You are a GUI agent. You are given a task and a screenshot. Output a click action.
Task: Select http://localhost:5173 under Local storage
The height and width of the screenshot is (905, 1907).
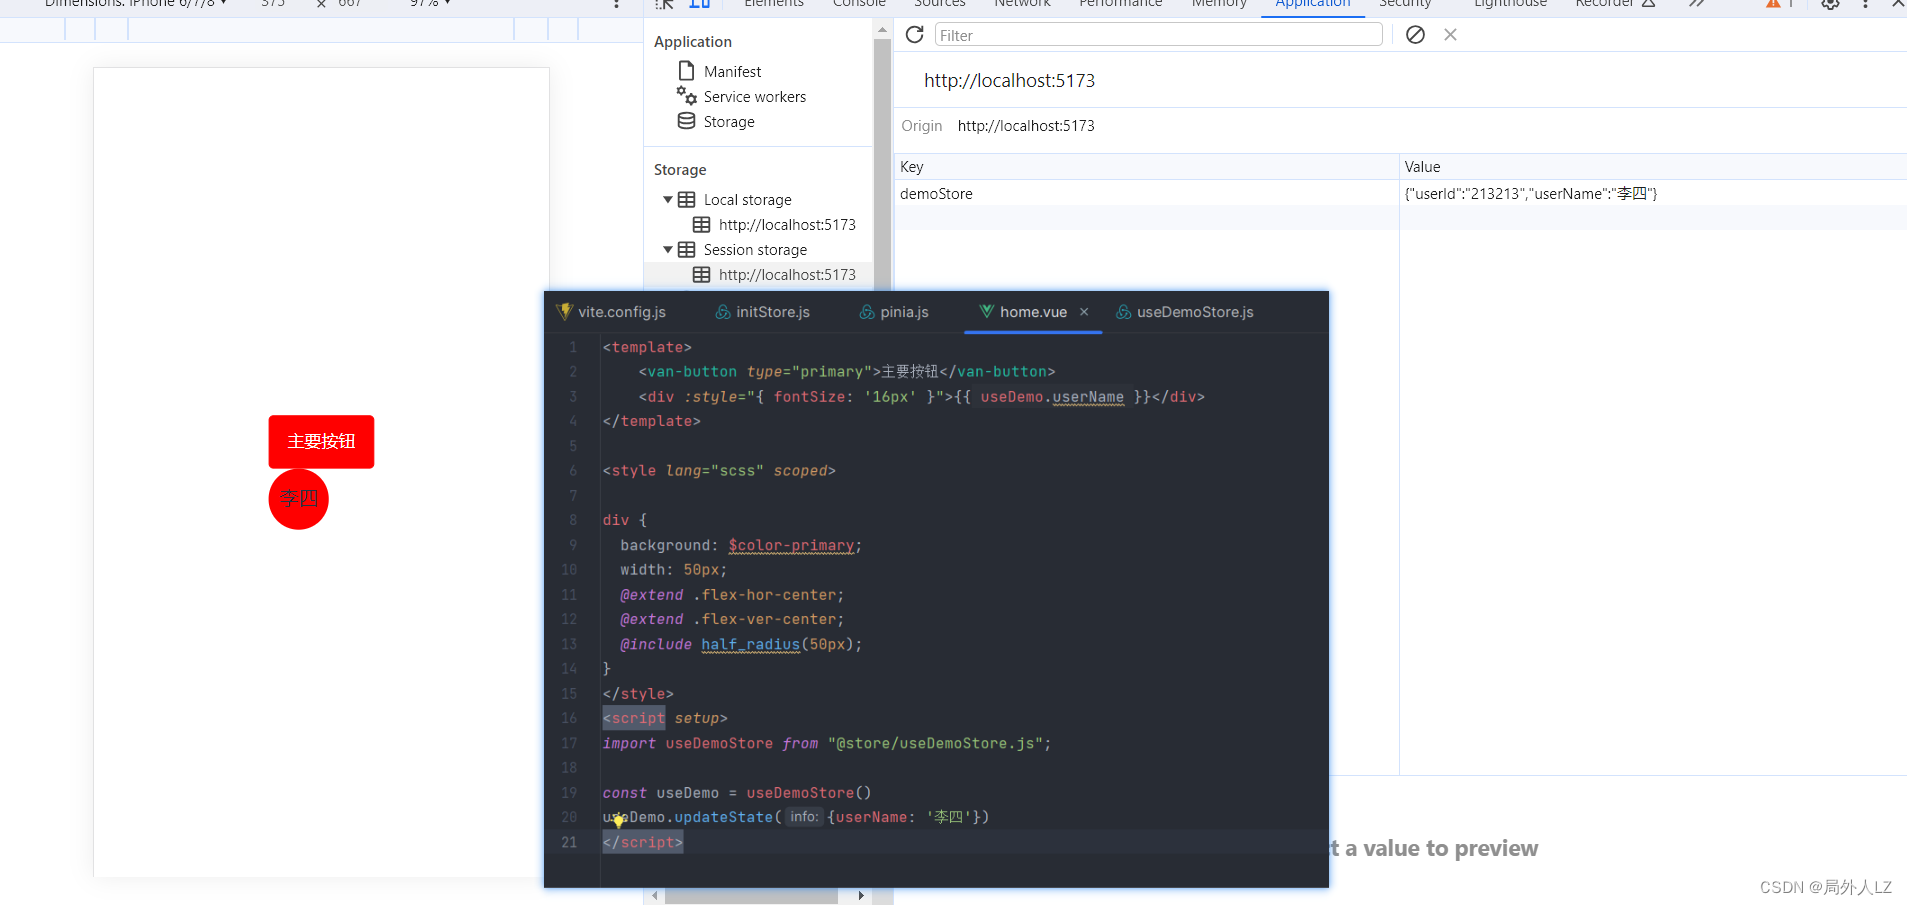pyautogui.click(x=787, y=225)
